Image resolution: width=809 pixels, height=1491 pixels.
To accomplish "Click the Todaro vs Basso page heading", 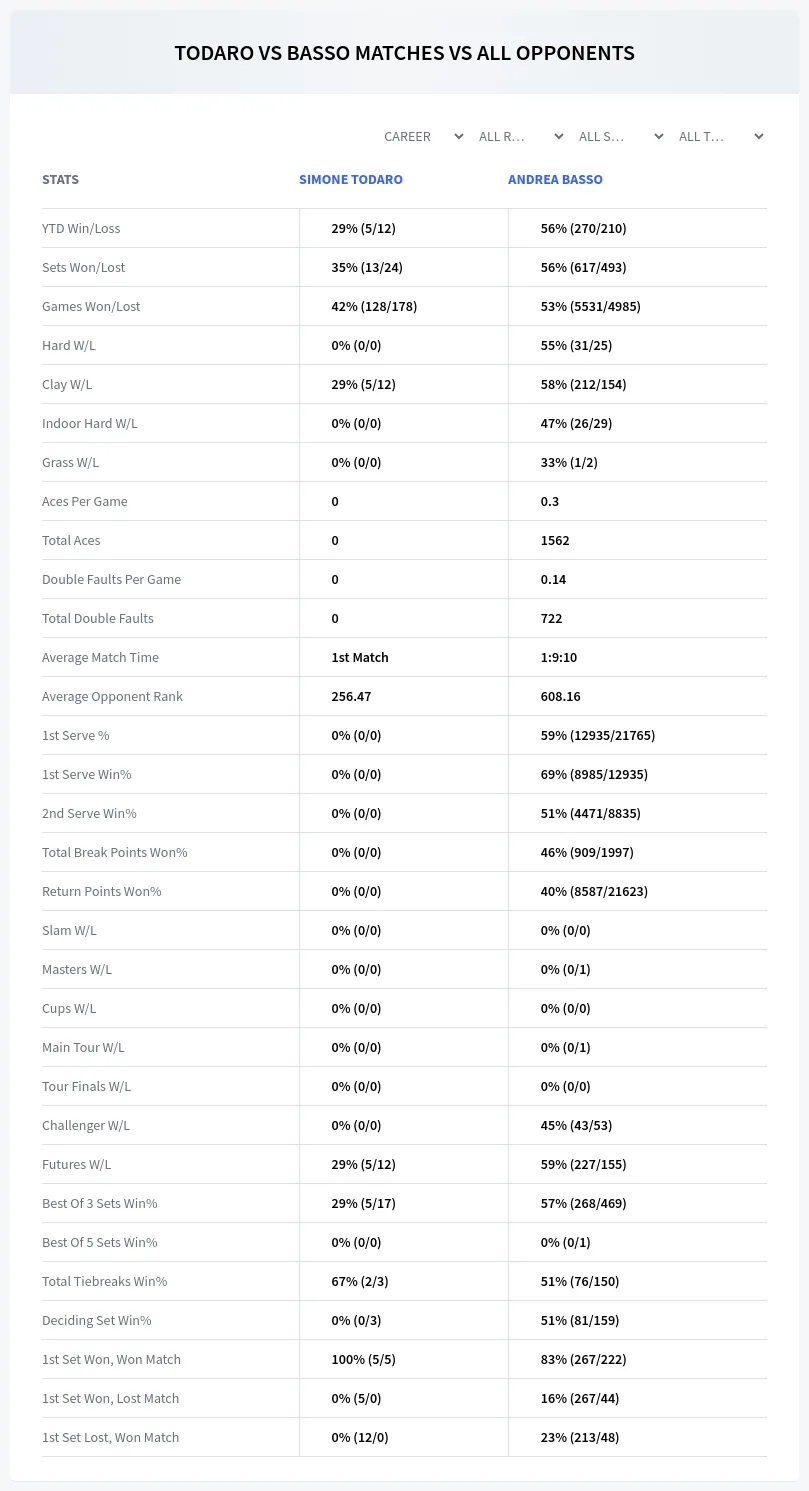I will 404,53.
